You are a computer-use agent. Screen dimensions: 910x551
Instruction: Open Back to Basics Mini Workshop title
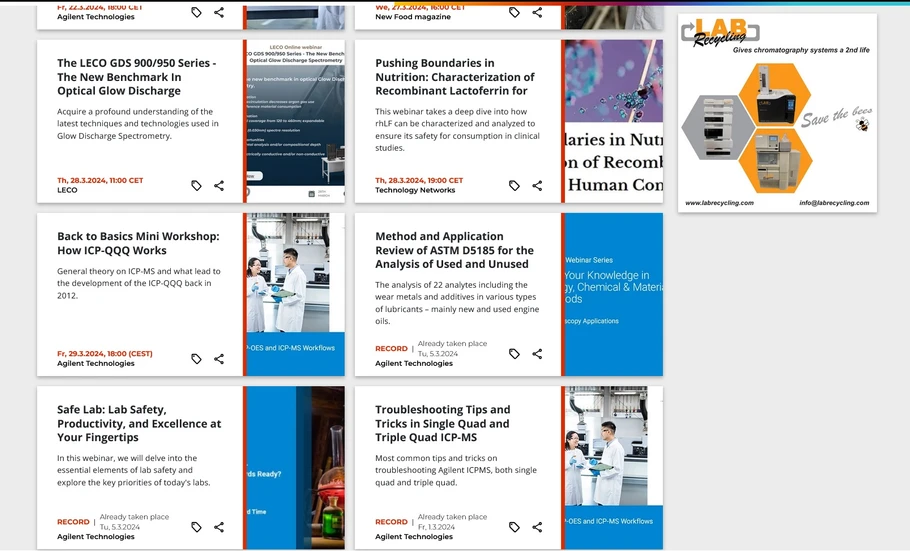click(138, 243)
